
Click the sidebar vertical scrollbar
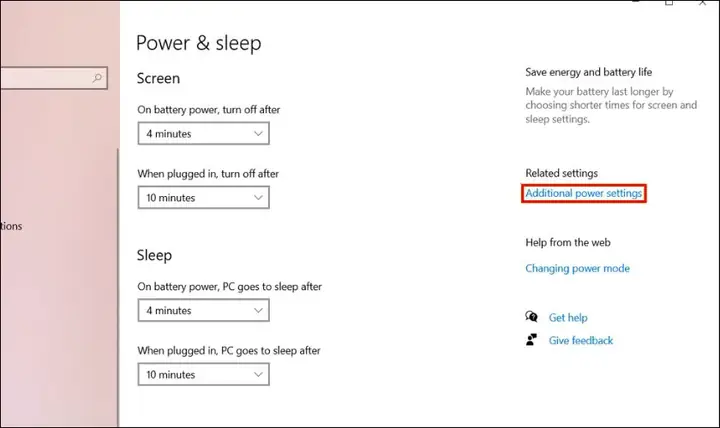click(118, 285)
